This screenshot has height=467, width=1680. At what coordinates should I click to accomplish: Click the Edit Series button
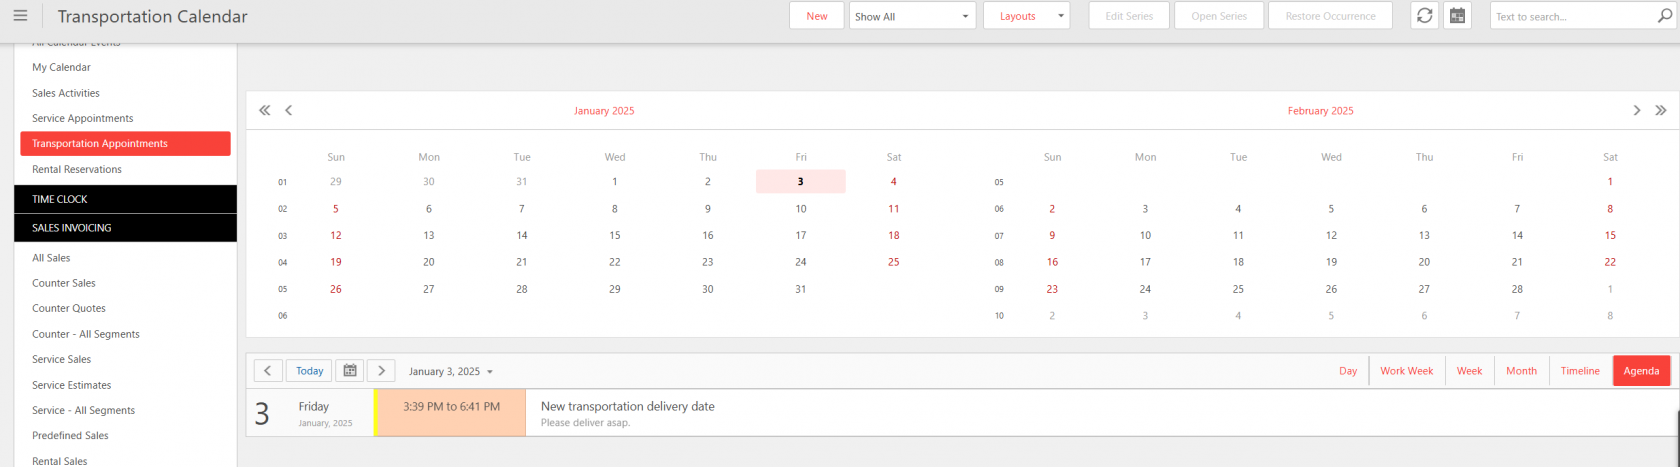(x=1129, y=16)
